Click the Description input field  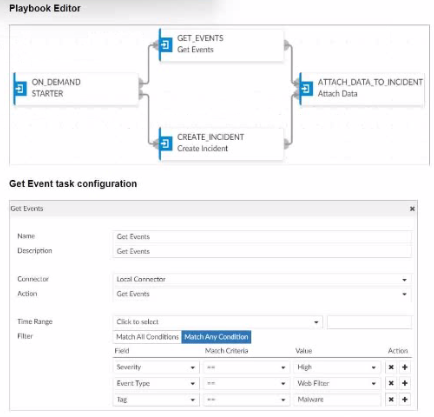point(262,251)
